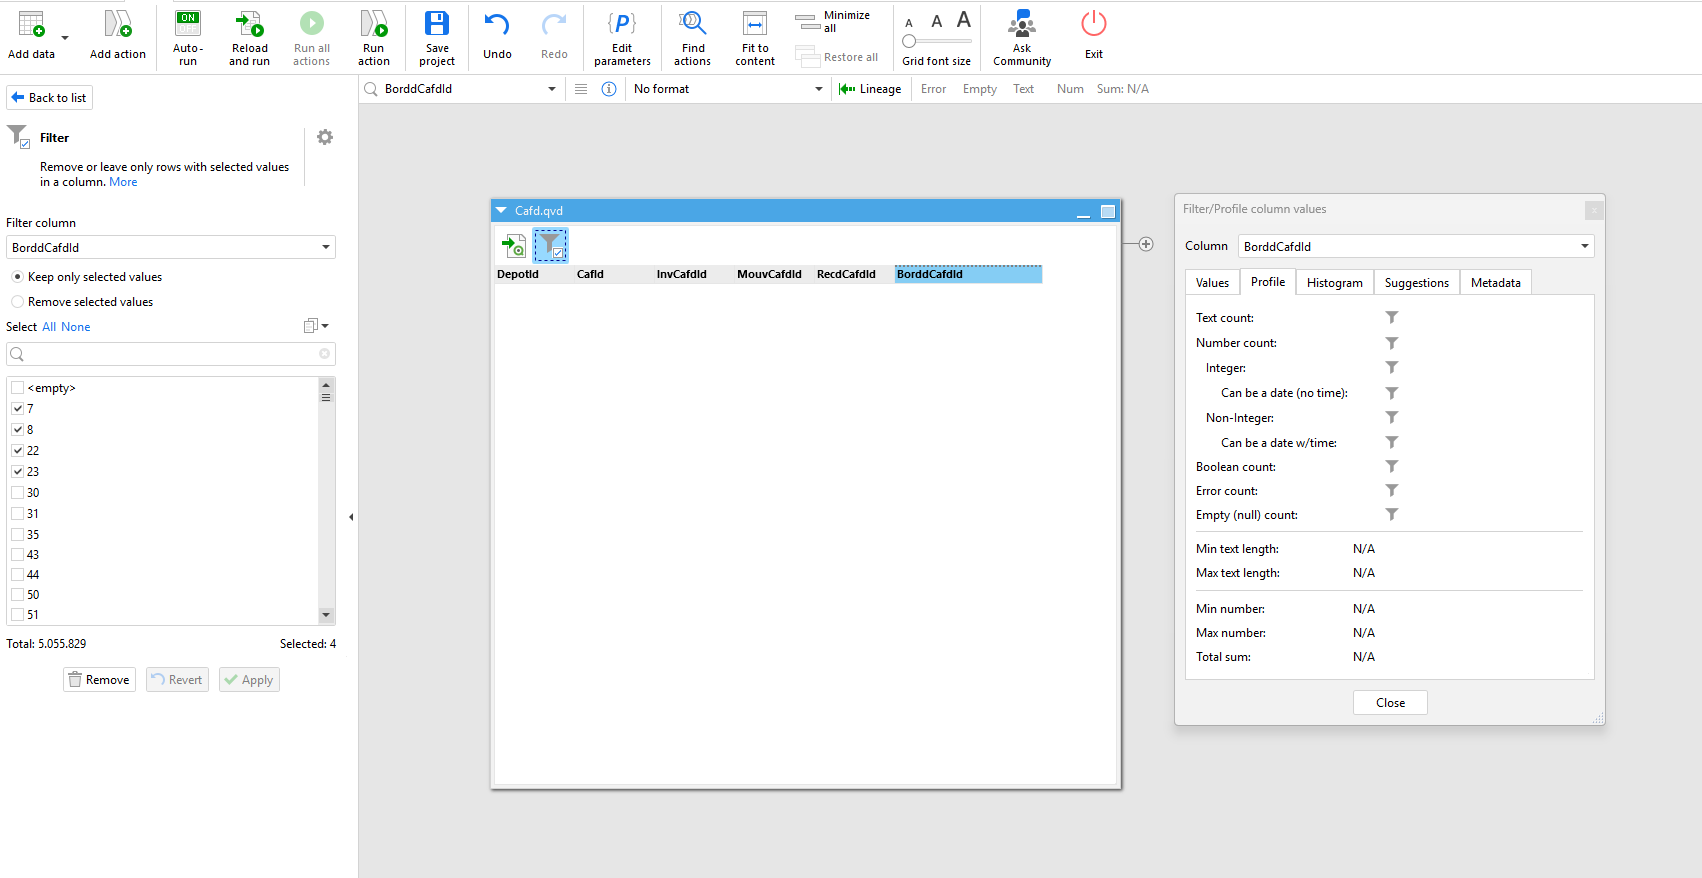Select Remove selected values option

coord(18,302)
